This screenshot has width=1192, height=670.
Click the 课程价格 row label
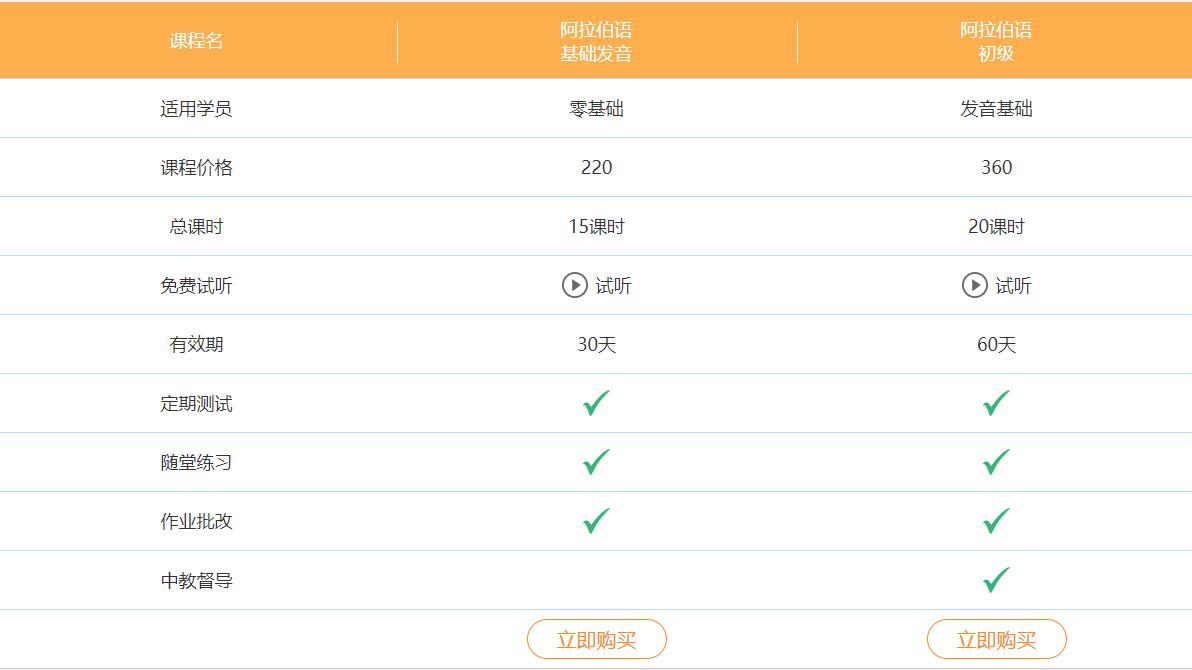tap(196, 167)
